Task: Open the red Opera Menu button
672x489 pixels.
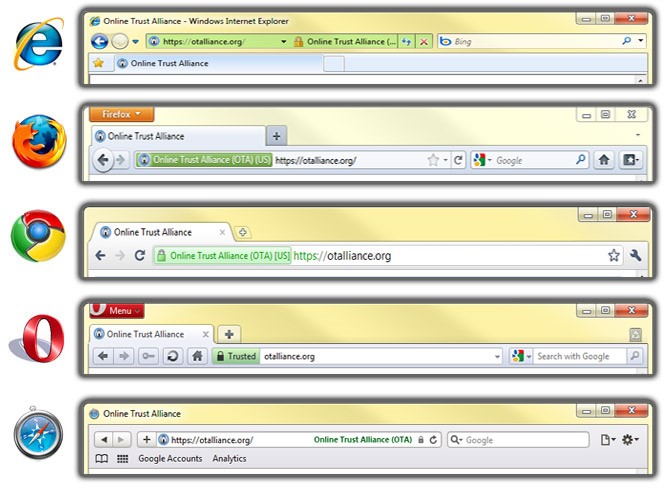Action: [117, 311]
